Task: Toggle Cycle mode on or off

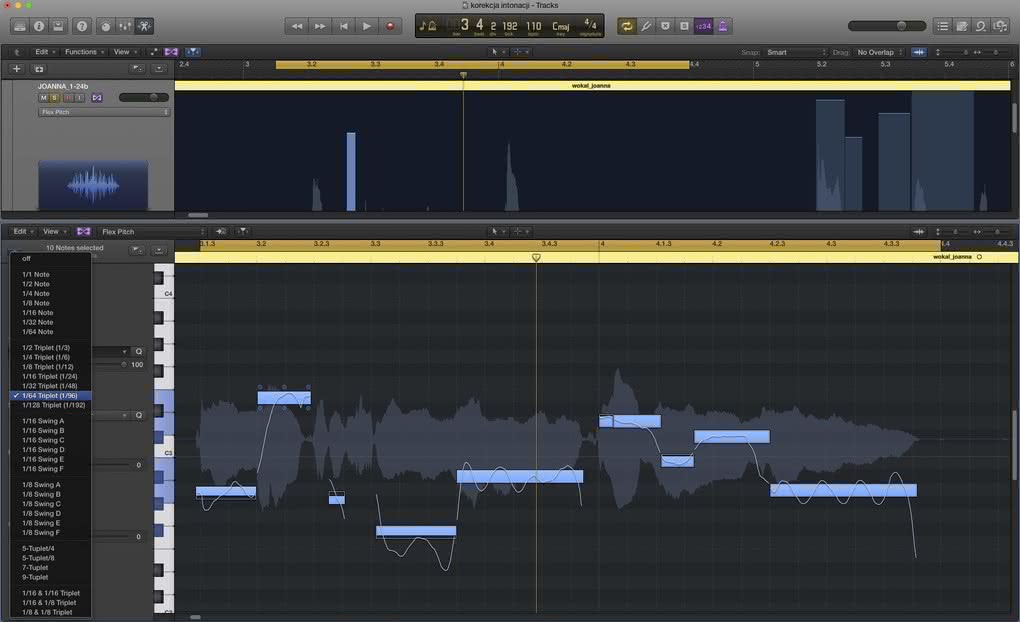Action: tap(626, 26)
